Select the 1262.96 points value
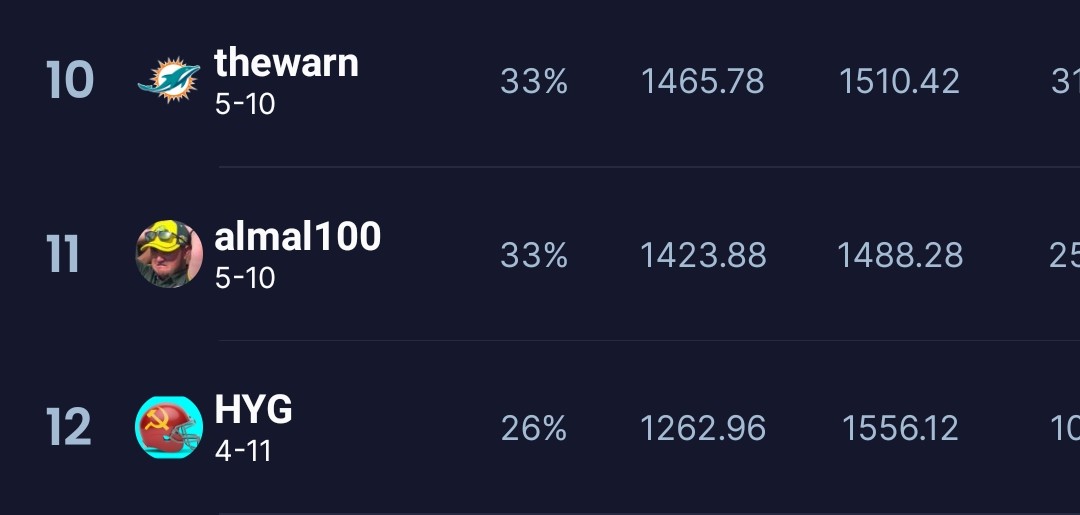The height and width of the screenshot is (515, 1080). (703, 429)
